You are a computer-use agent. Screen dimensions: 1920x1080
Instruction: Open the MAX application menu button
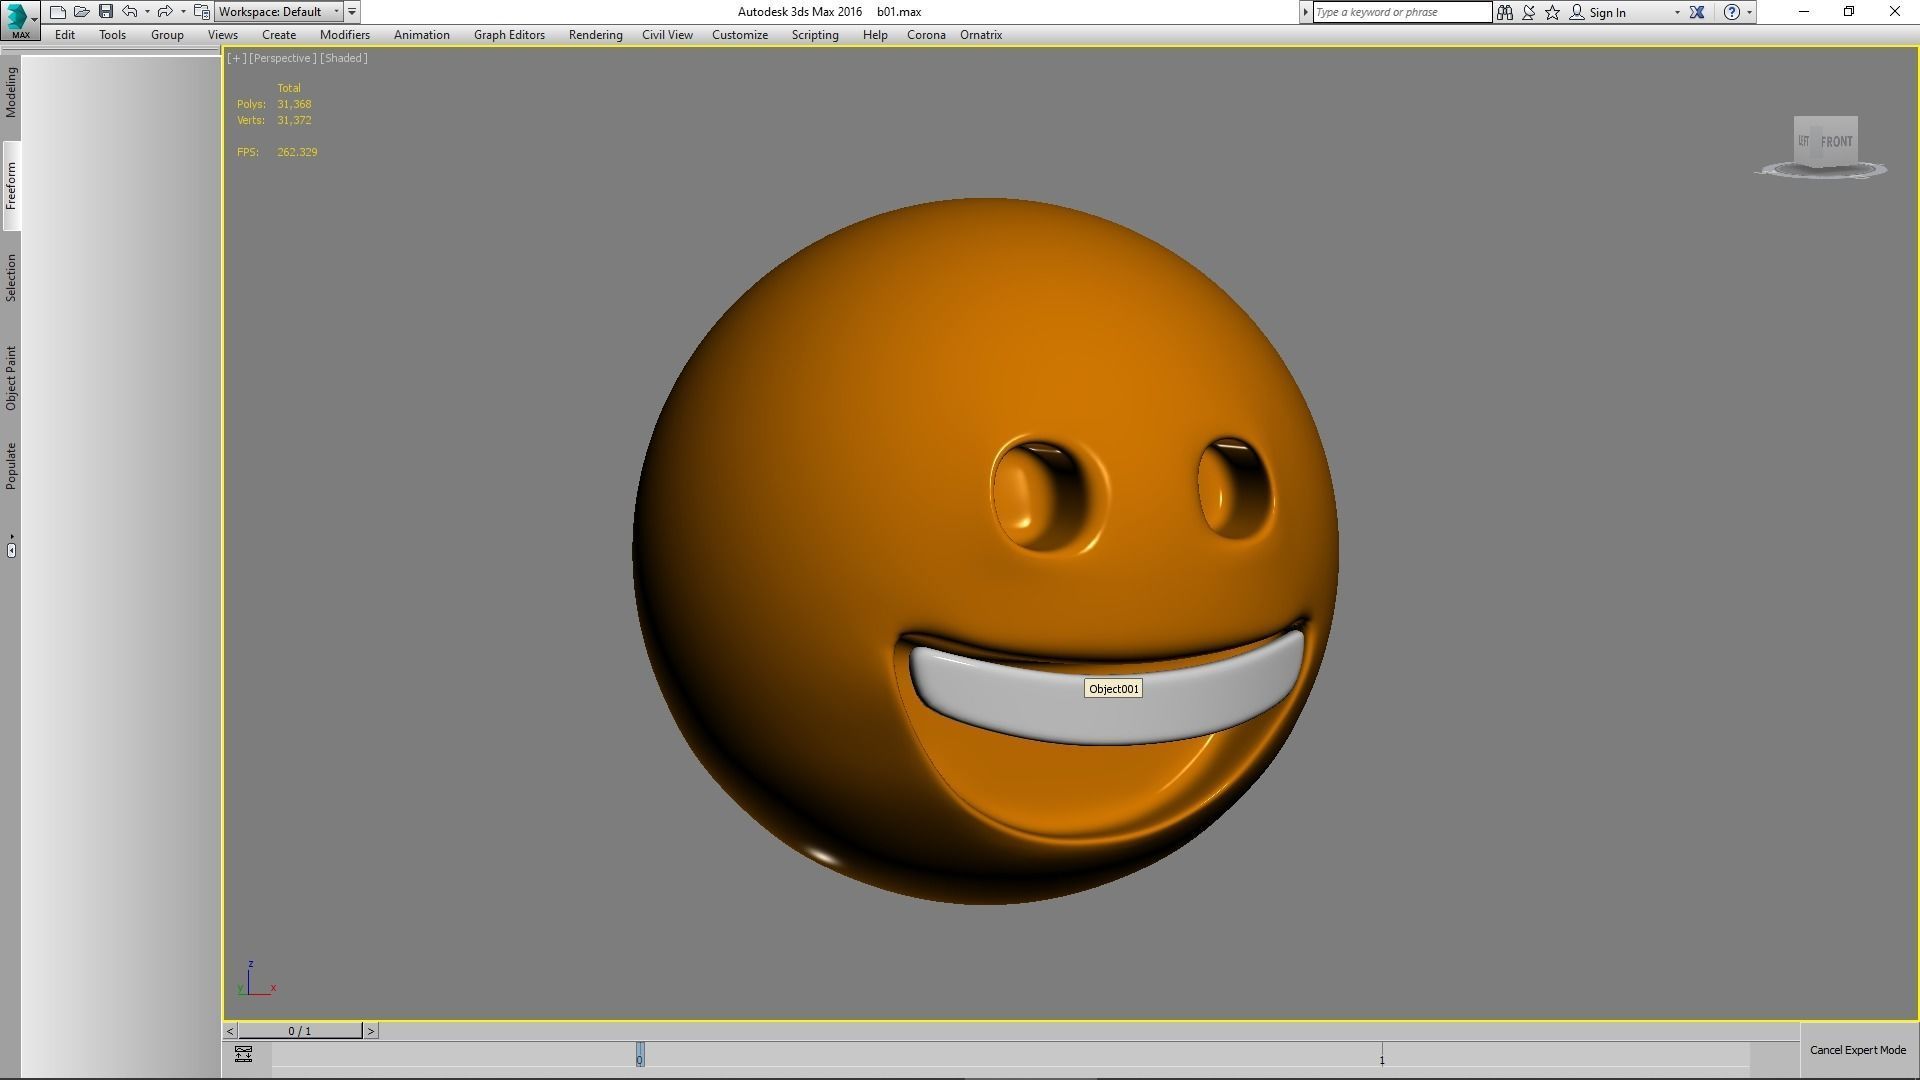(x=20, y=19)
